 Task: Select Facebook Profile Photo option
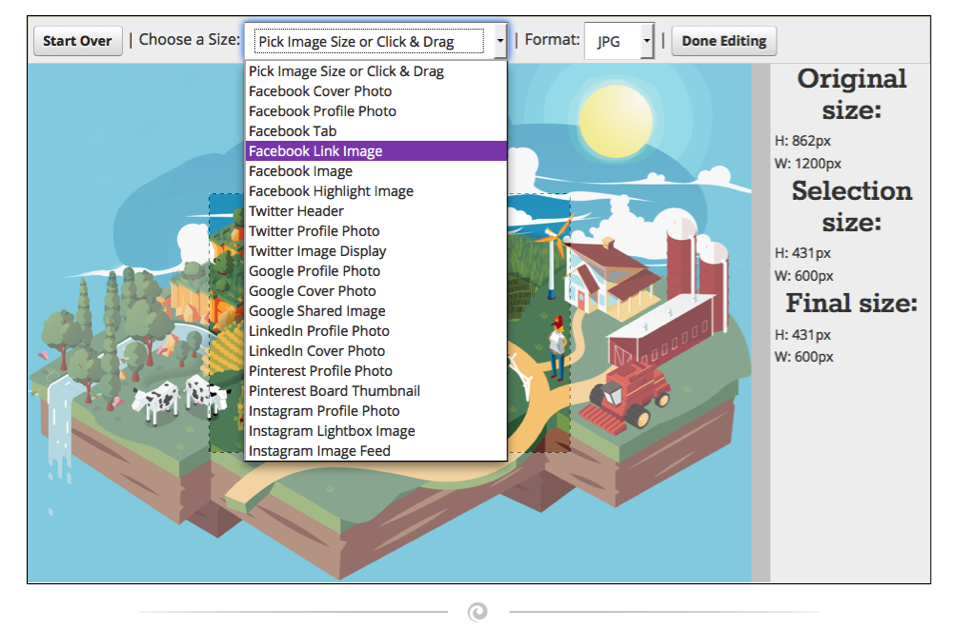[x=376, y=111]
